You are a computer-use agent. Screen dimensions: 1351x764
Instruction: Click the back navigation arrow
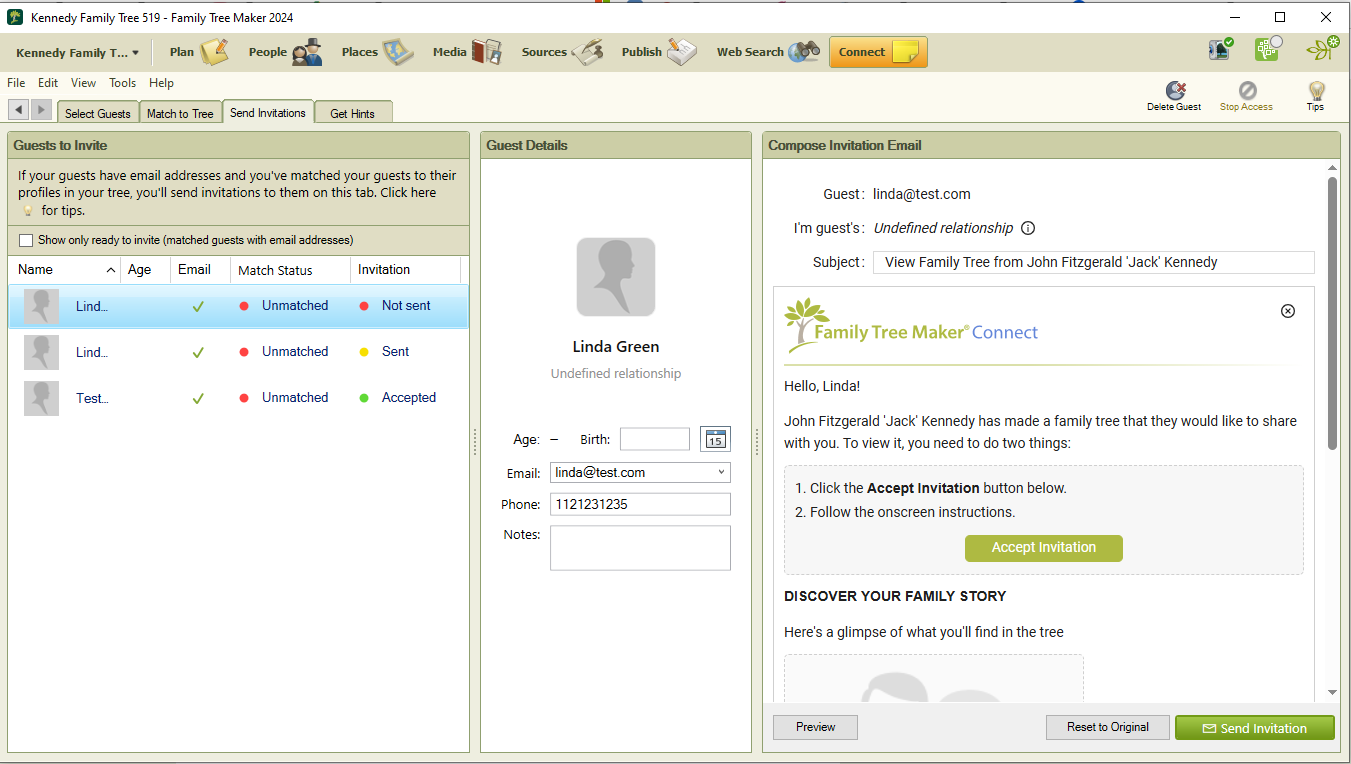[19, 110]
